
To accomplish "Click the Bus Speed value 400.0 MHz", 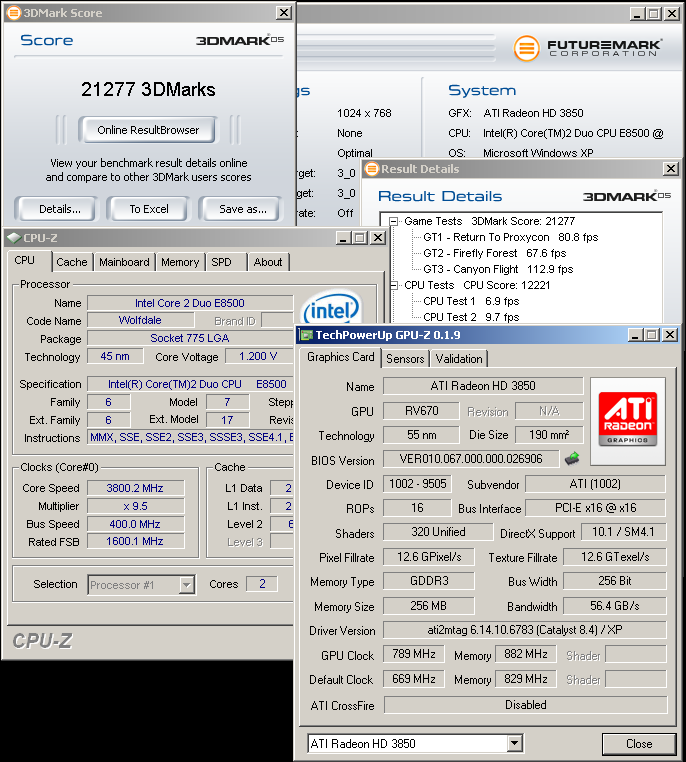I will [136, 524].
